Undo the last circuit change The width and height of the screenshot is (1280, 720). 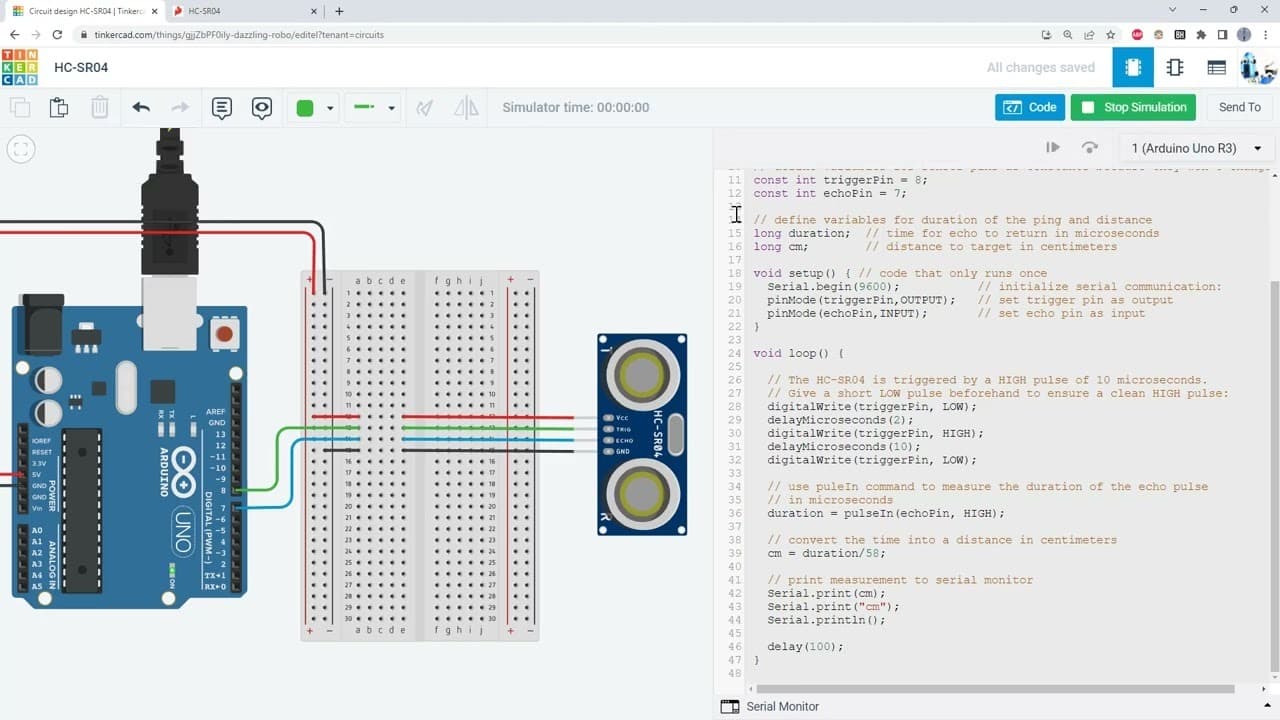tap(140, 106)
